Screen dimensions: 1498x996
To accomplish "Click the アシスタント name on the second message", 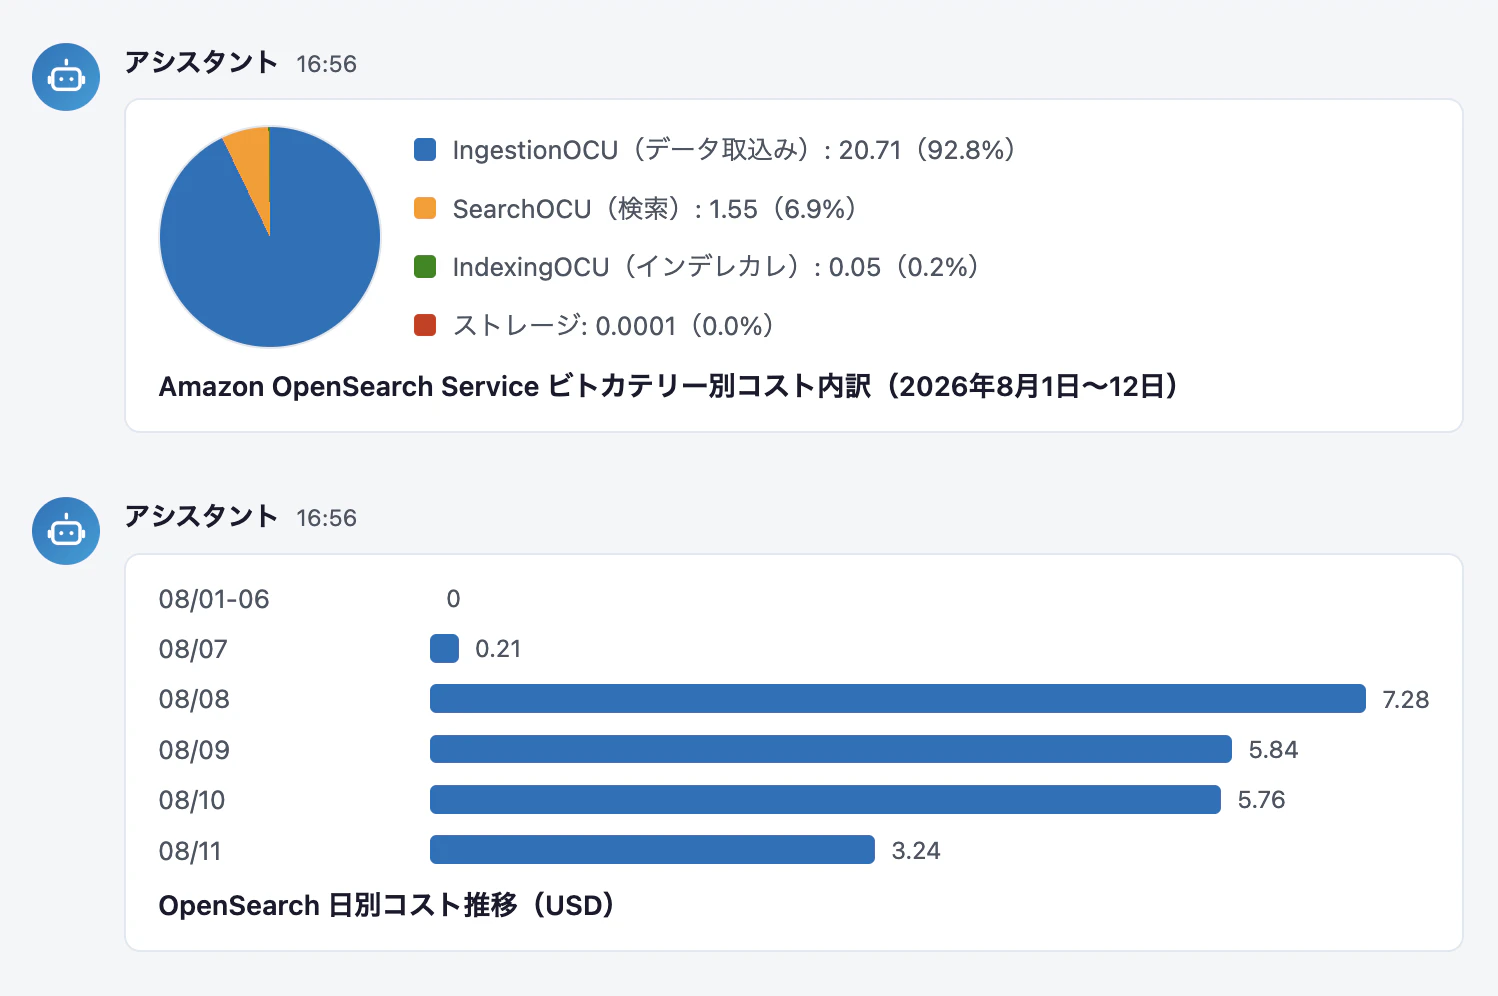I will click(201, 516).
